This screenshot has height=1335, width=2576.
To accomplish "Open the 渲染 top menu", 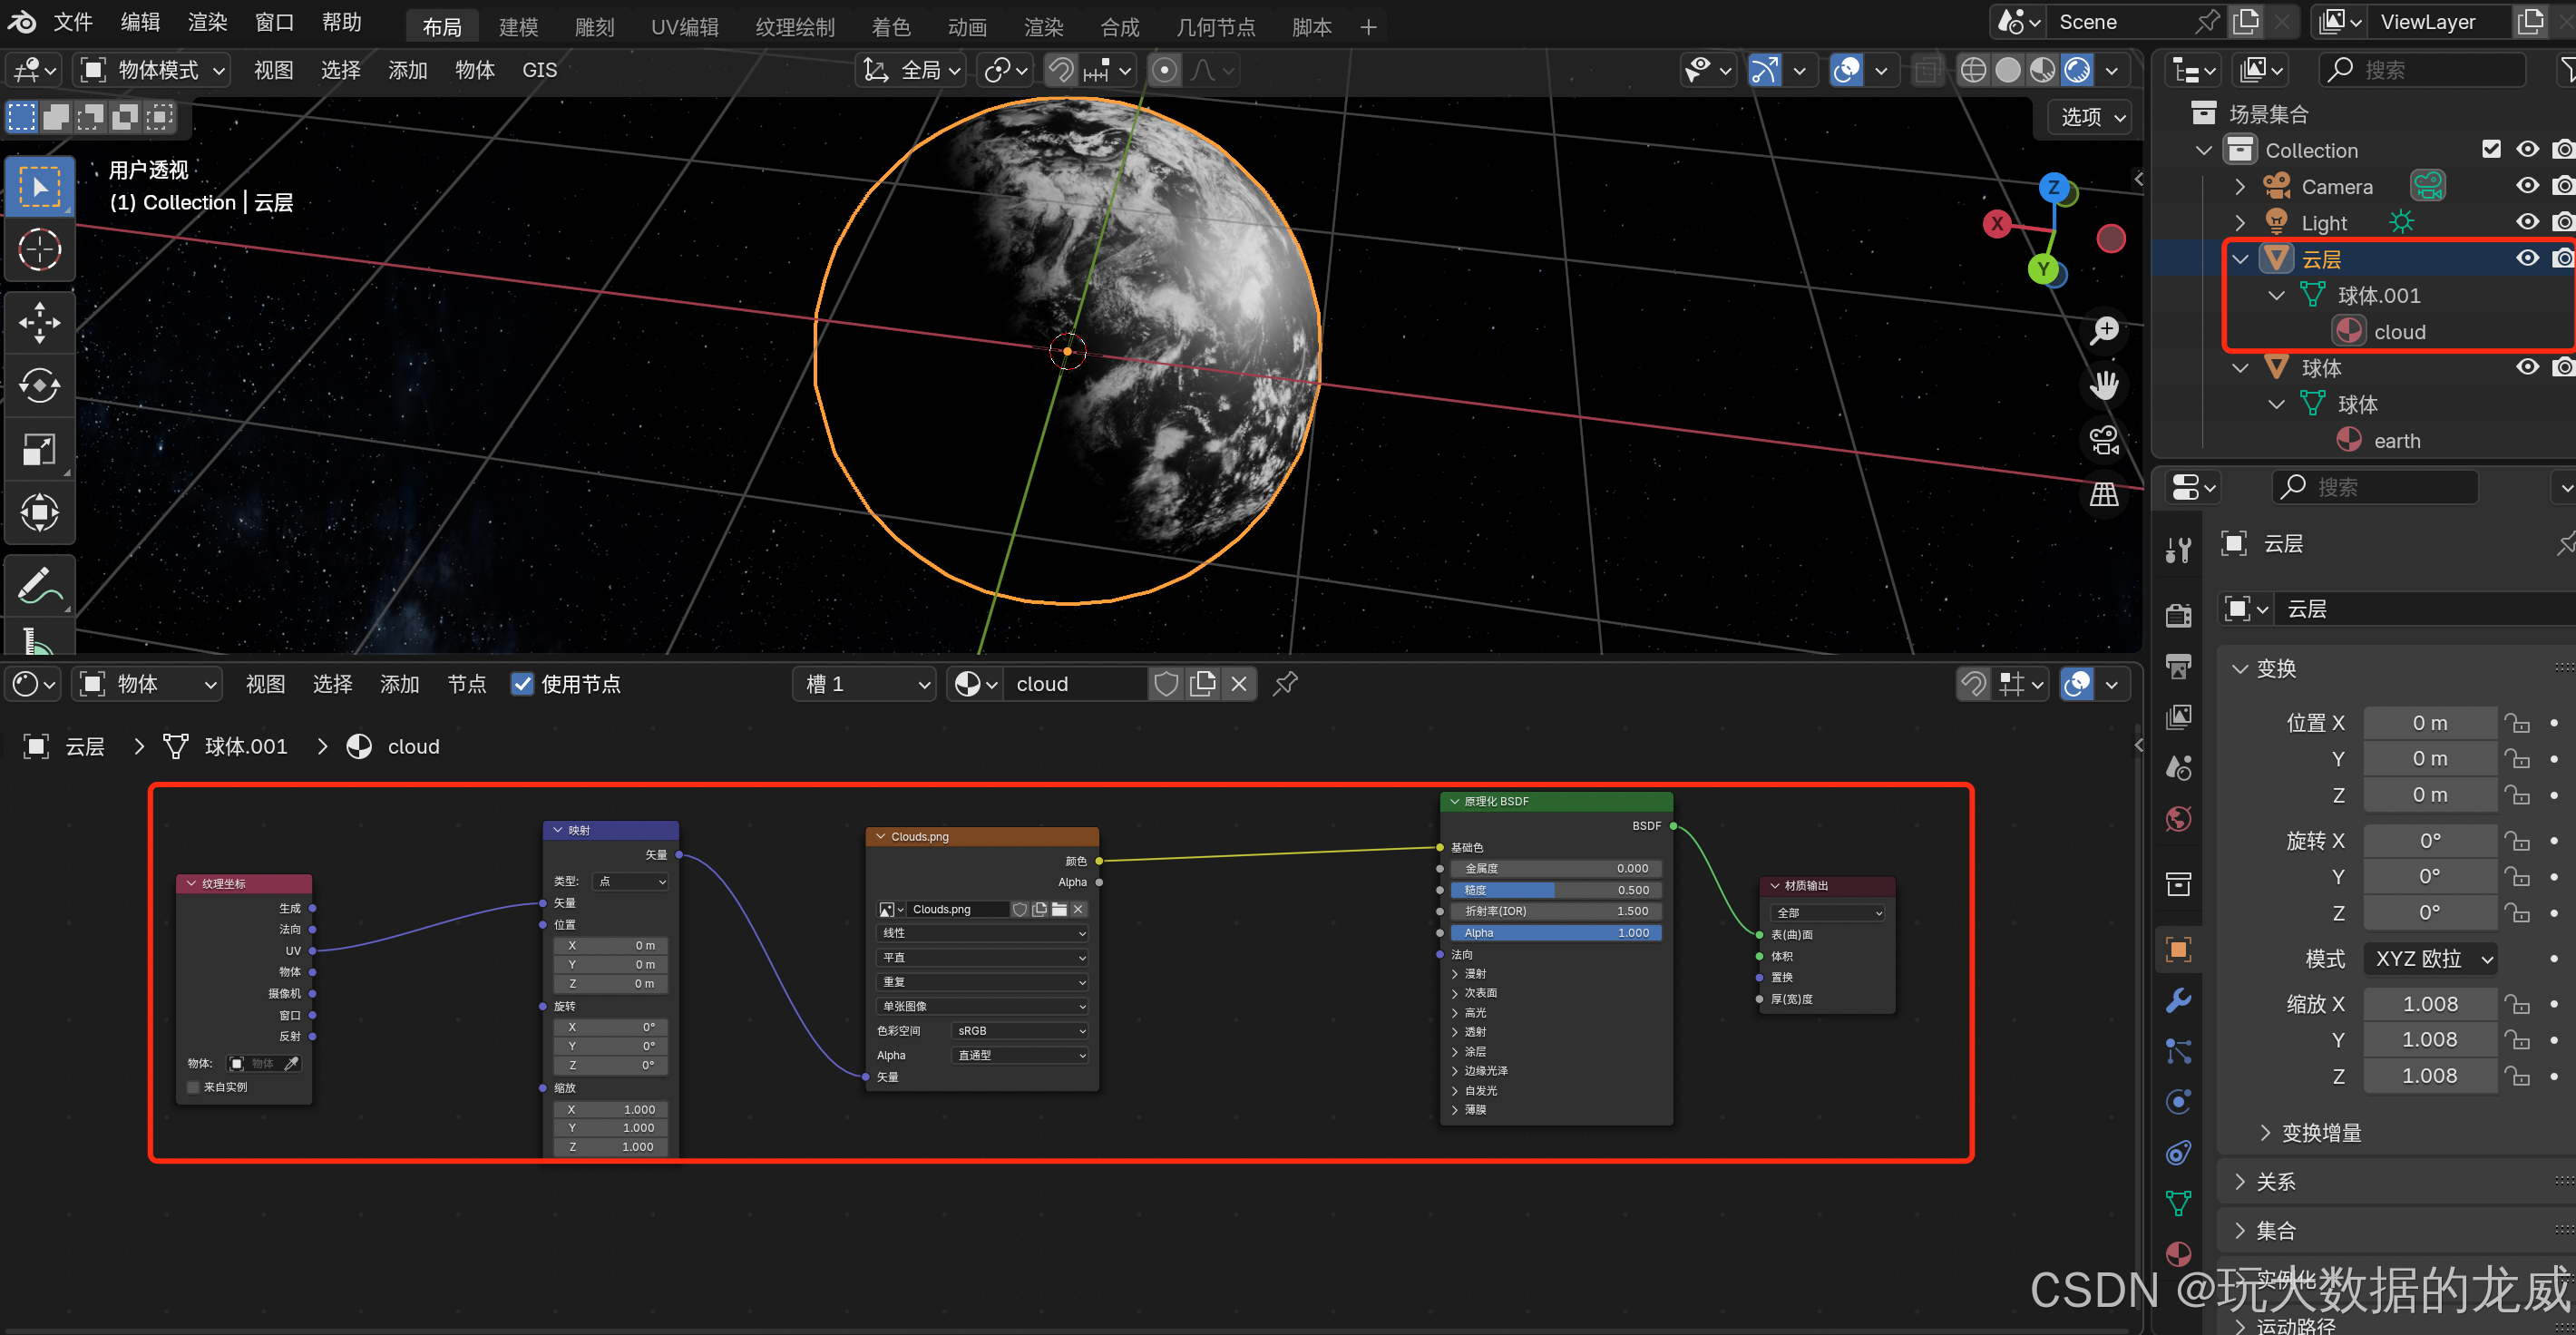I will [207, 22].
